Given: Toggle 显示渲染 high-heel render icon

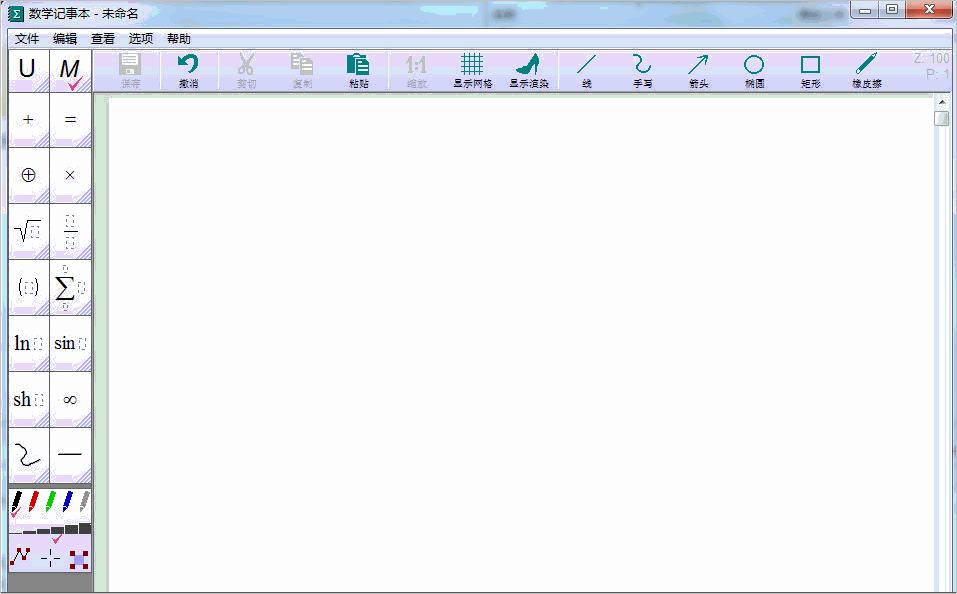Looking at the screenshot, I should pos(529,70).
